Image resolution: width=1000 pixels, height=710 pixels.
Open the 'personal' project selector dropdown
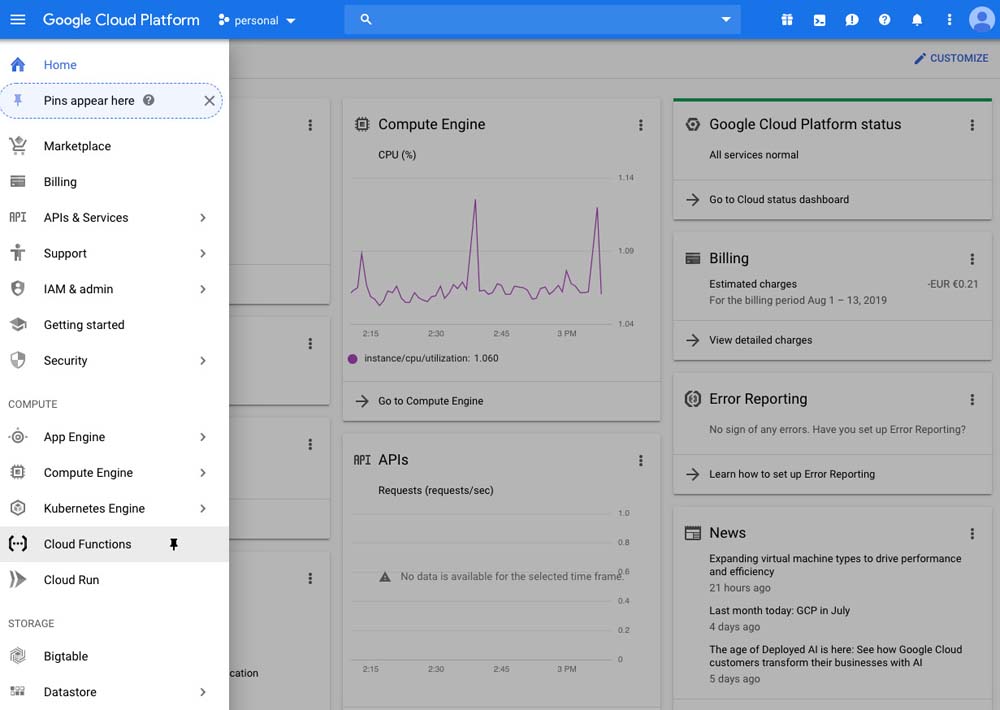coord(258,20)
